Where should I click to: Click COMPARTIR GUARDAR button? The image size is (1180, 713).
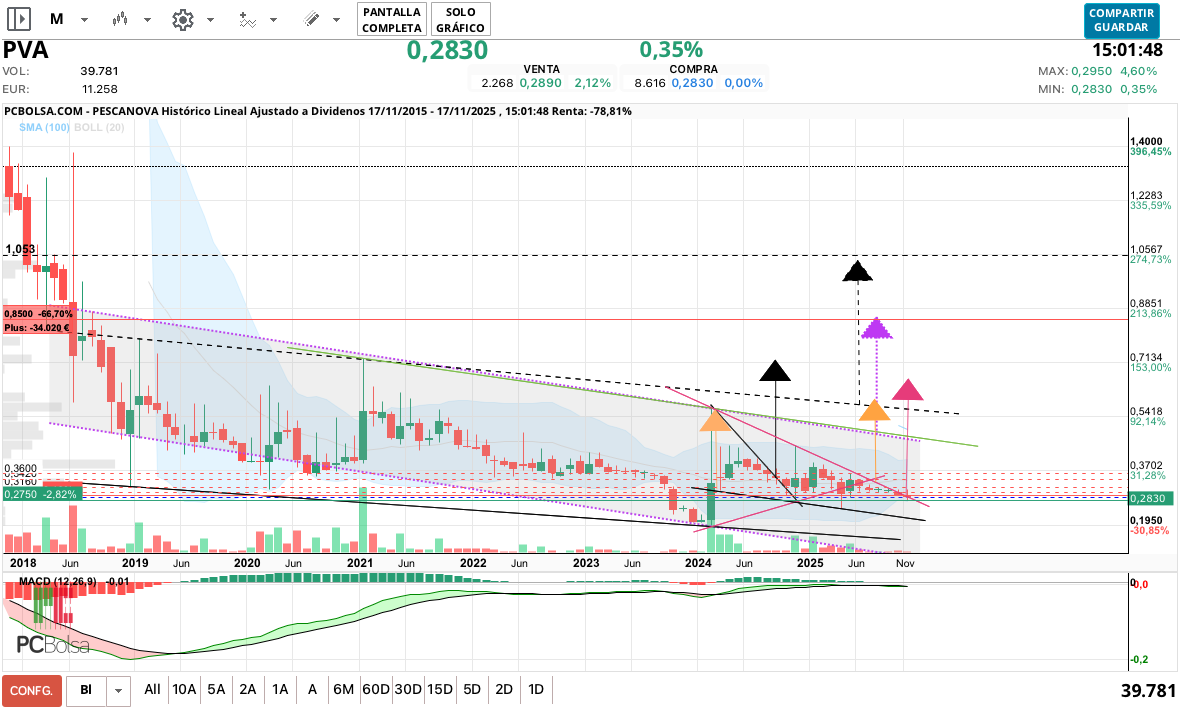tap(1121, 20)
